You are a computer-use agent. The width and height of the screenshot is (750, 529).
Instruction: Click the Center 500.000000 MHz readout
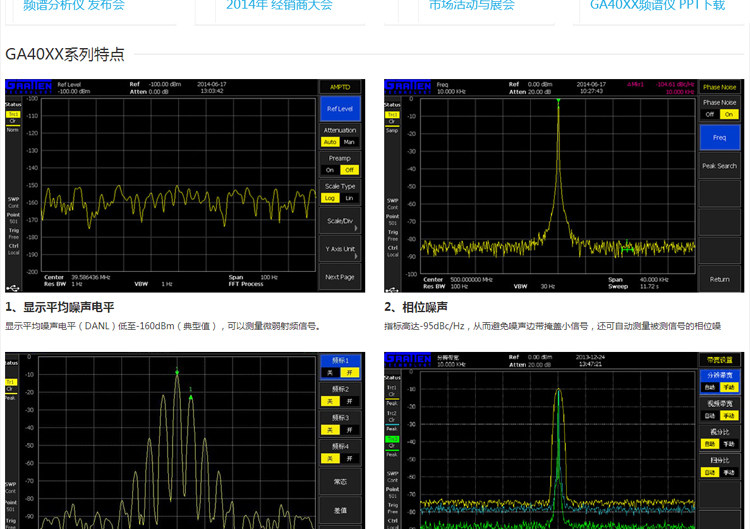pyautogui.click(x=458, y=280)
